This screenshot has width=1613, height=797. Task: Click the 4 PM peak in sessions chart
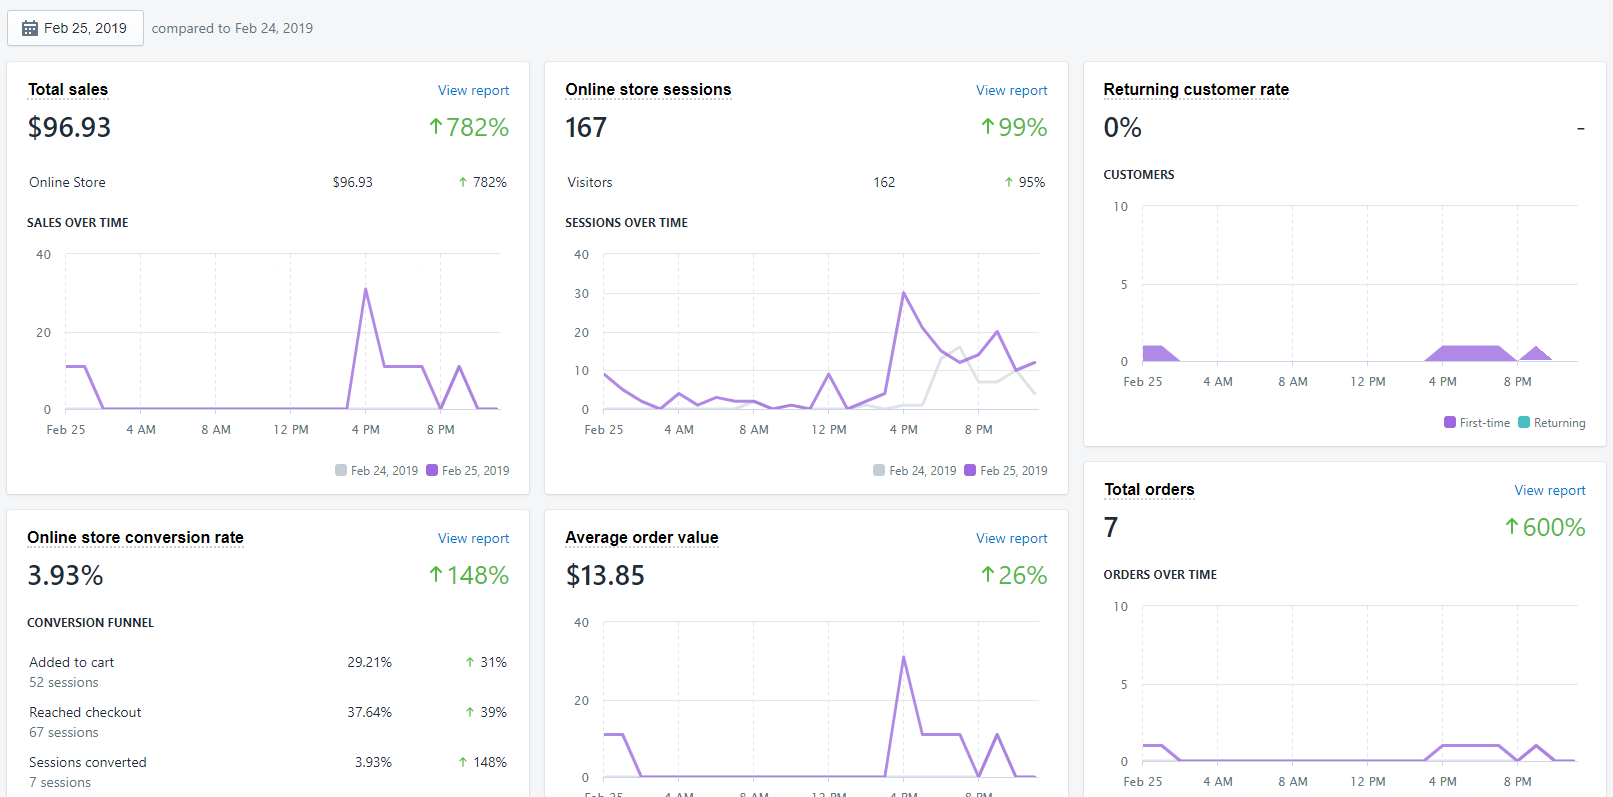[x=904, y=293]
